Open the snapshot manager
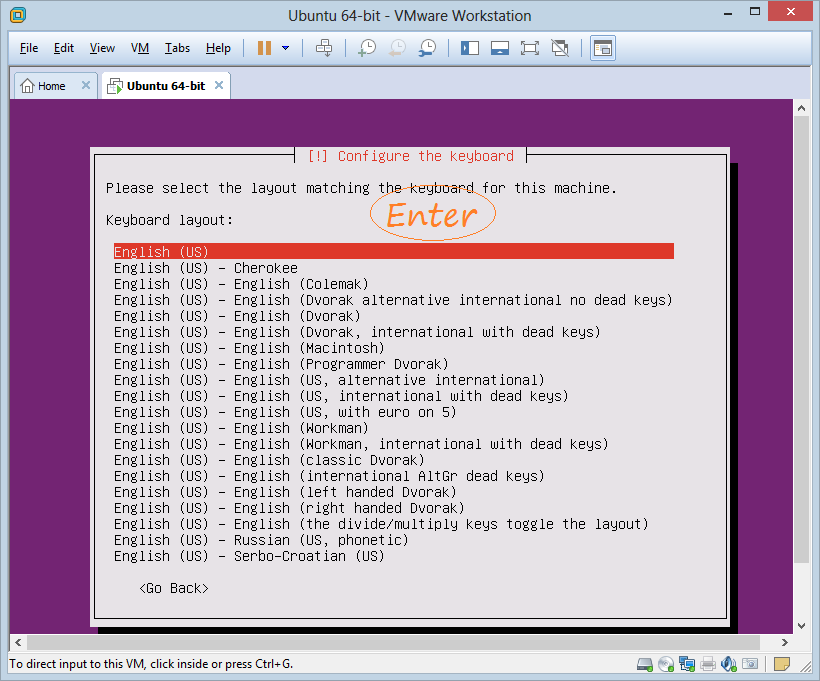Screen dimensions: 820x681 point(427,48)
